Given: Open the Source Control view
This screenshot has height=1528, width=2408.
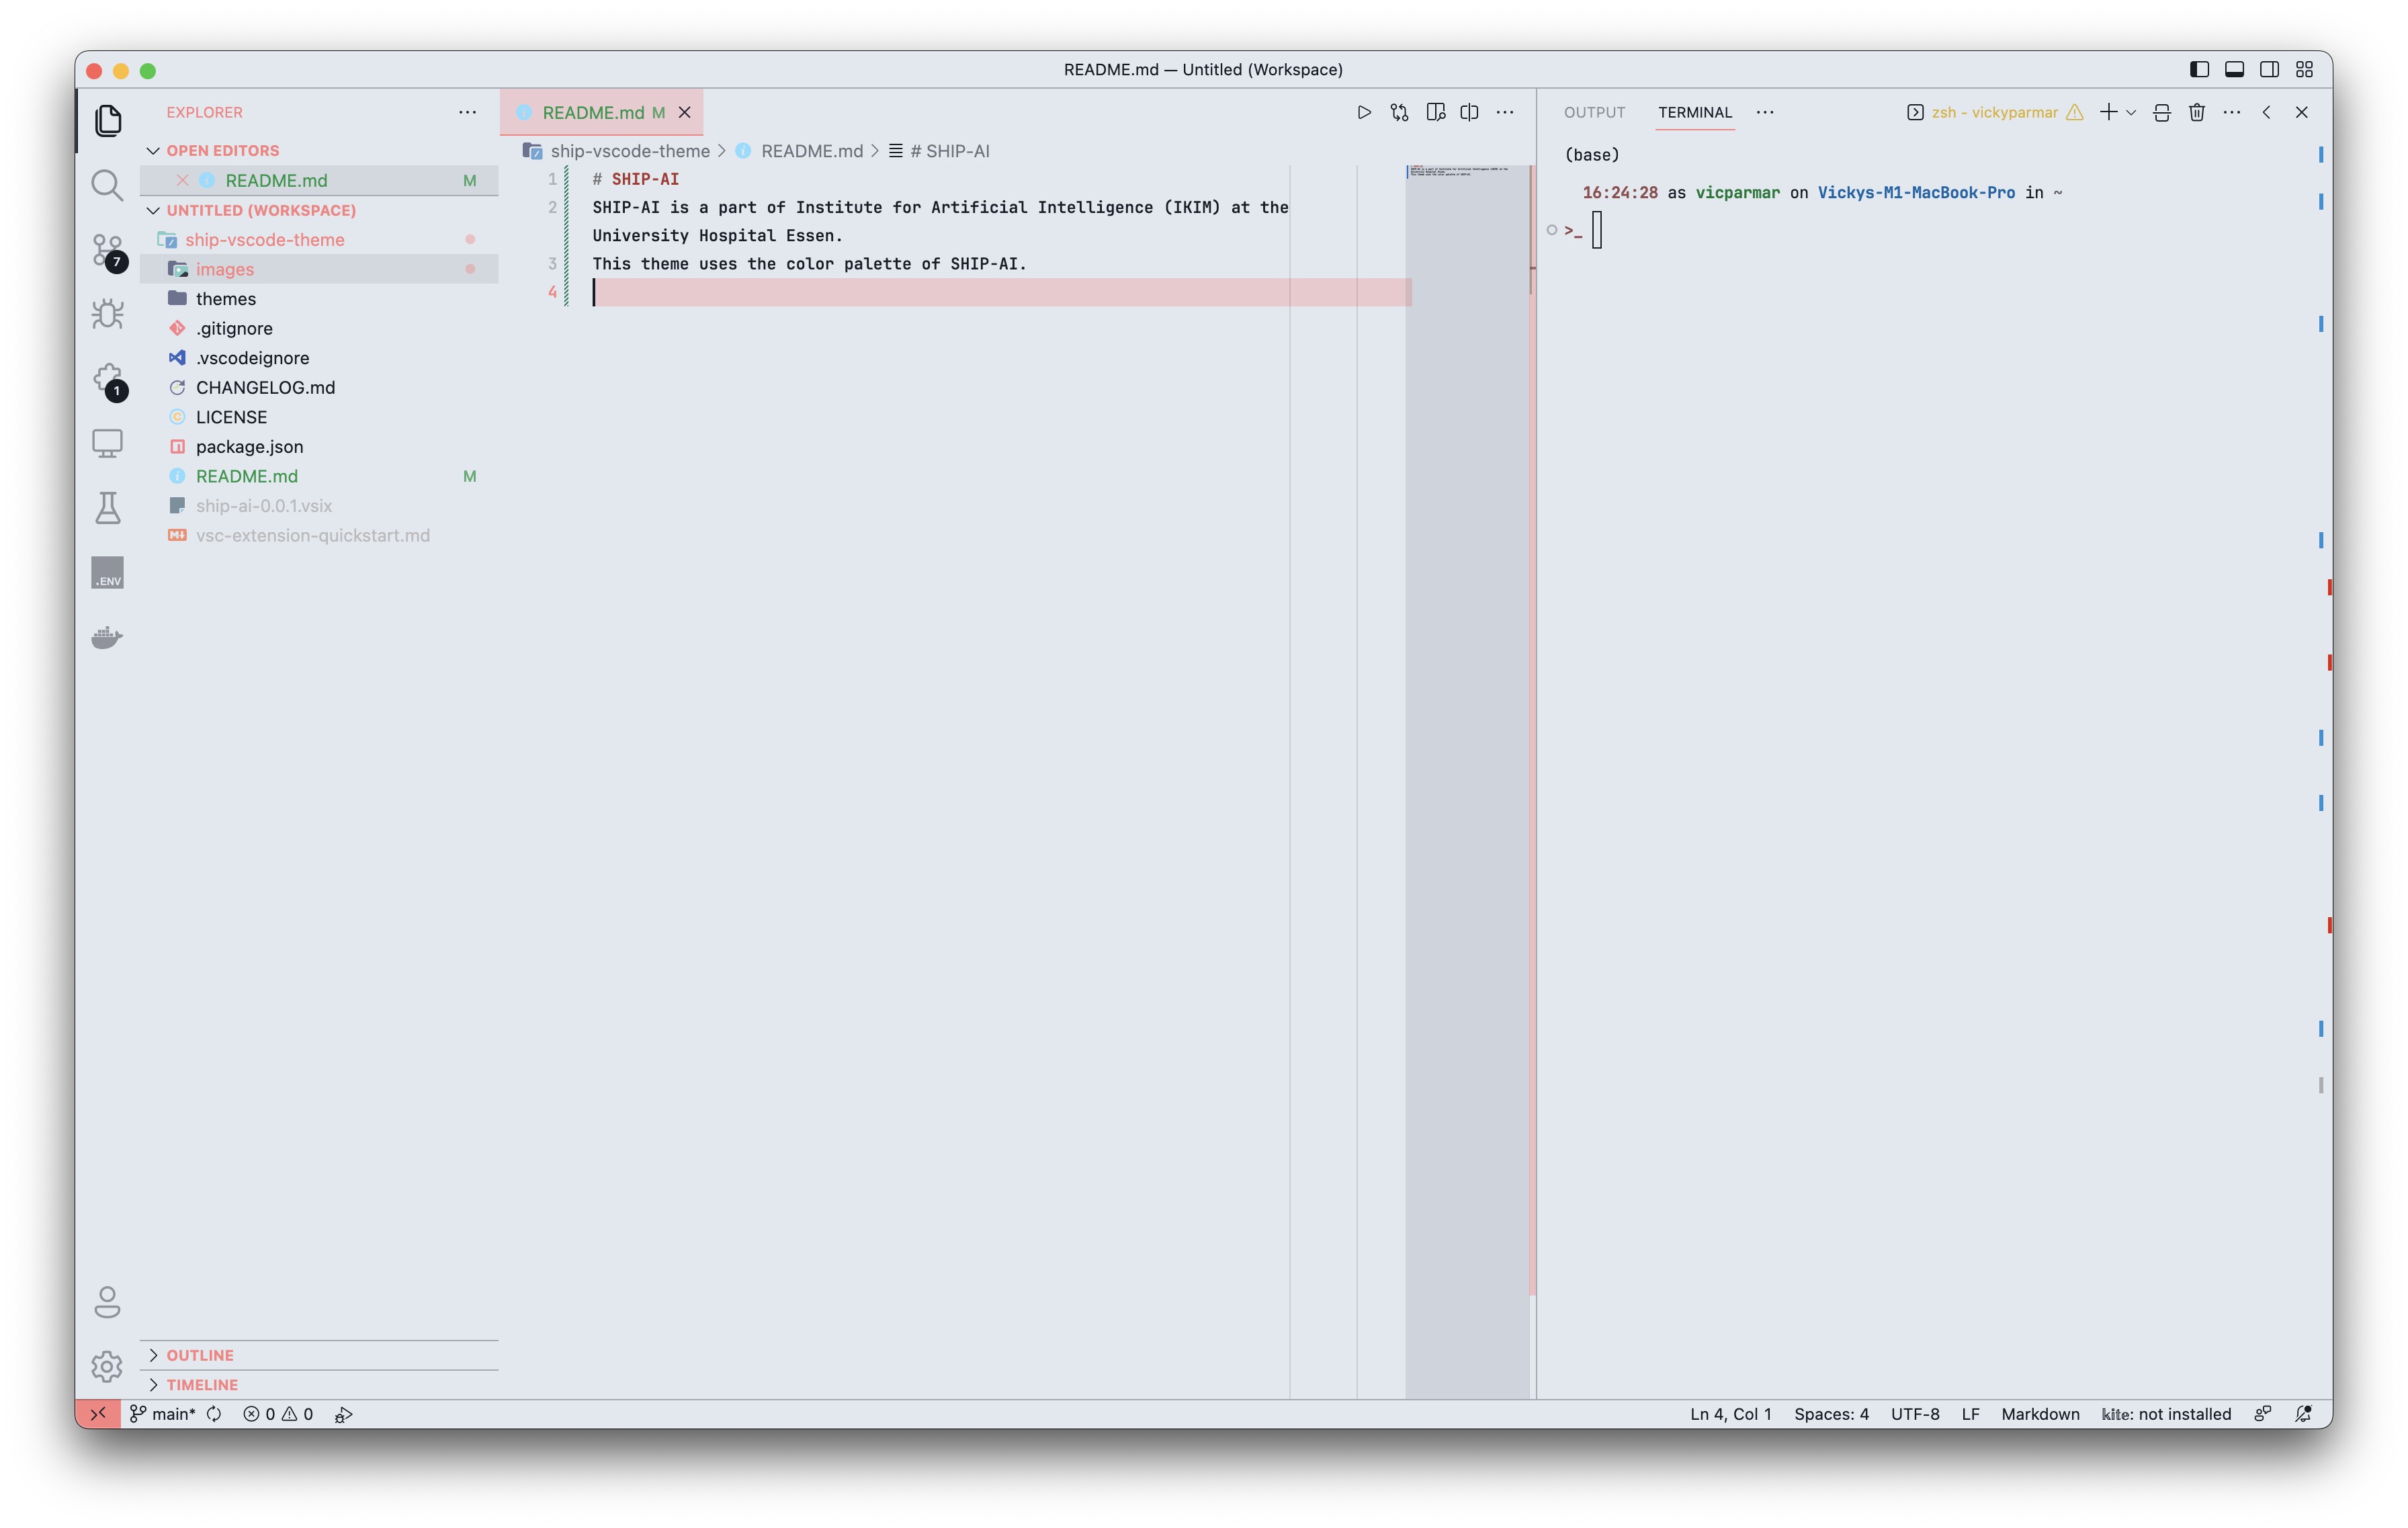Looking at the screenshot, I should 107,250.
